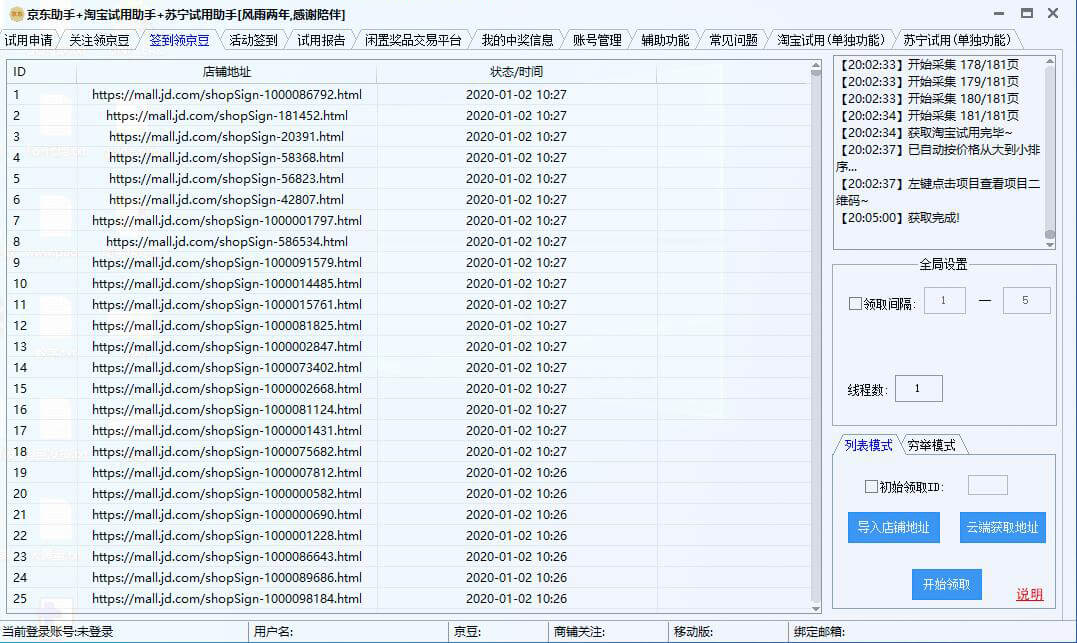Focus the 线程数 input field
The height and width of the screenshot is (643, 1077).
pos(918,389)
